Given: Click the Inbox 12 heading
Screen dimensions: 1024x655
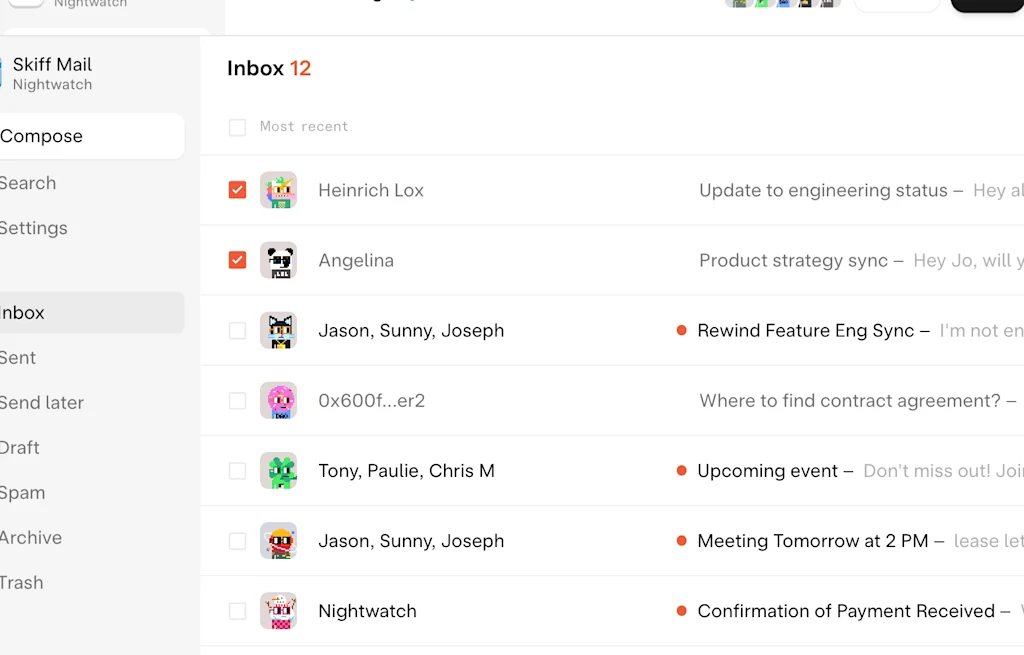Looking at the screenshot, I should coord(269,68).
